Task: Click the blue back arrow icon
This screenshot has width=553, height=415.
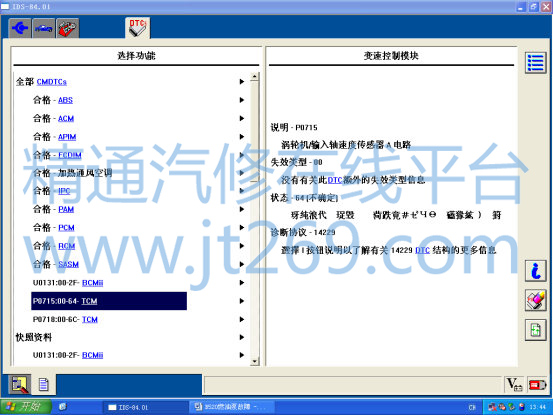Action: (20, 28)
